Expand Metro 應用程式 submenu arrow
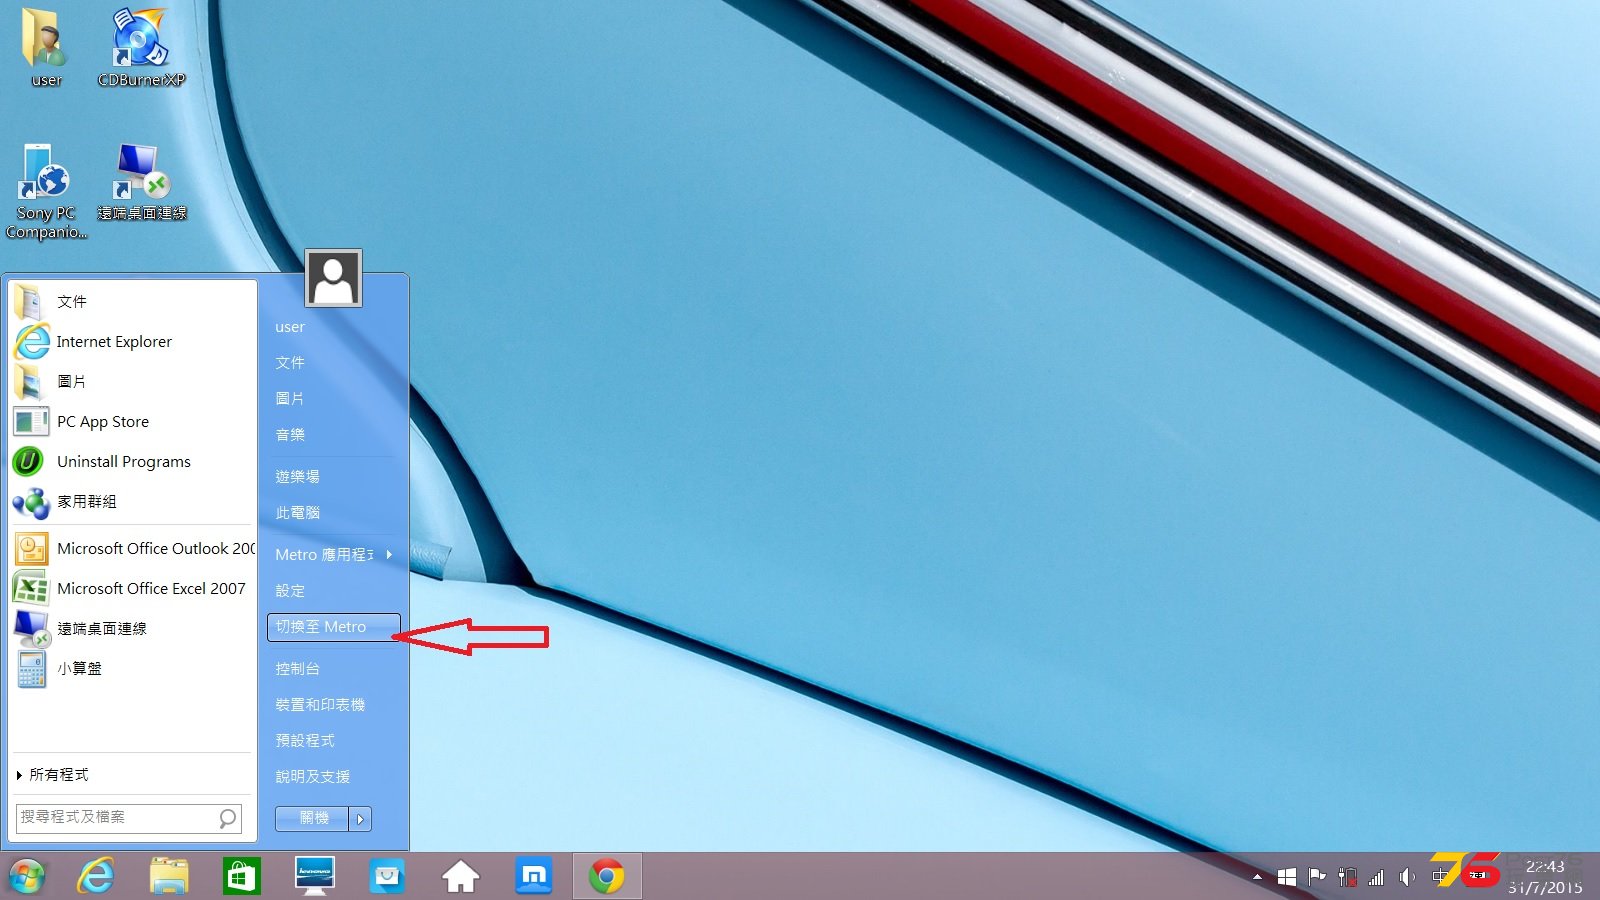1600x900 pixels. tap(389, 555)
